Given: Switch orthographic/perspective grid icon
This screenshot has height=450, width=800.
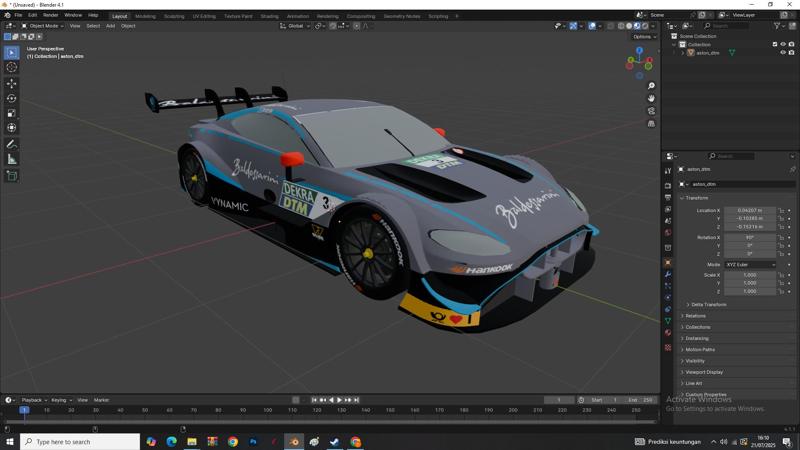Looking at the screenshot, I should pos(651,123).
